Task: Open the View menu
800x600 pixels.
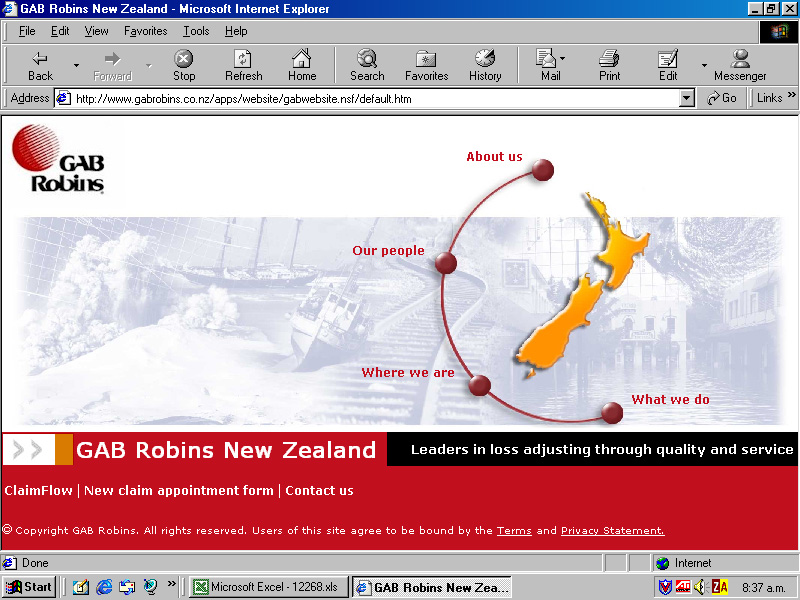Action: coord(96,31)
